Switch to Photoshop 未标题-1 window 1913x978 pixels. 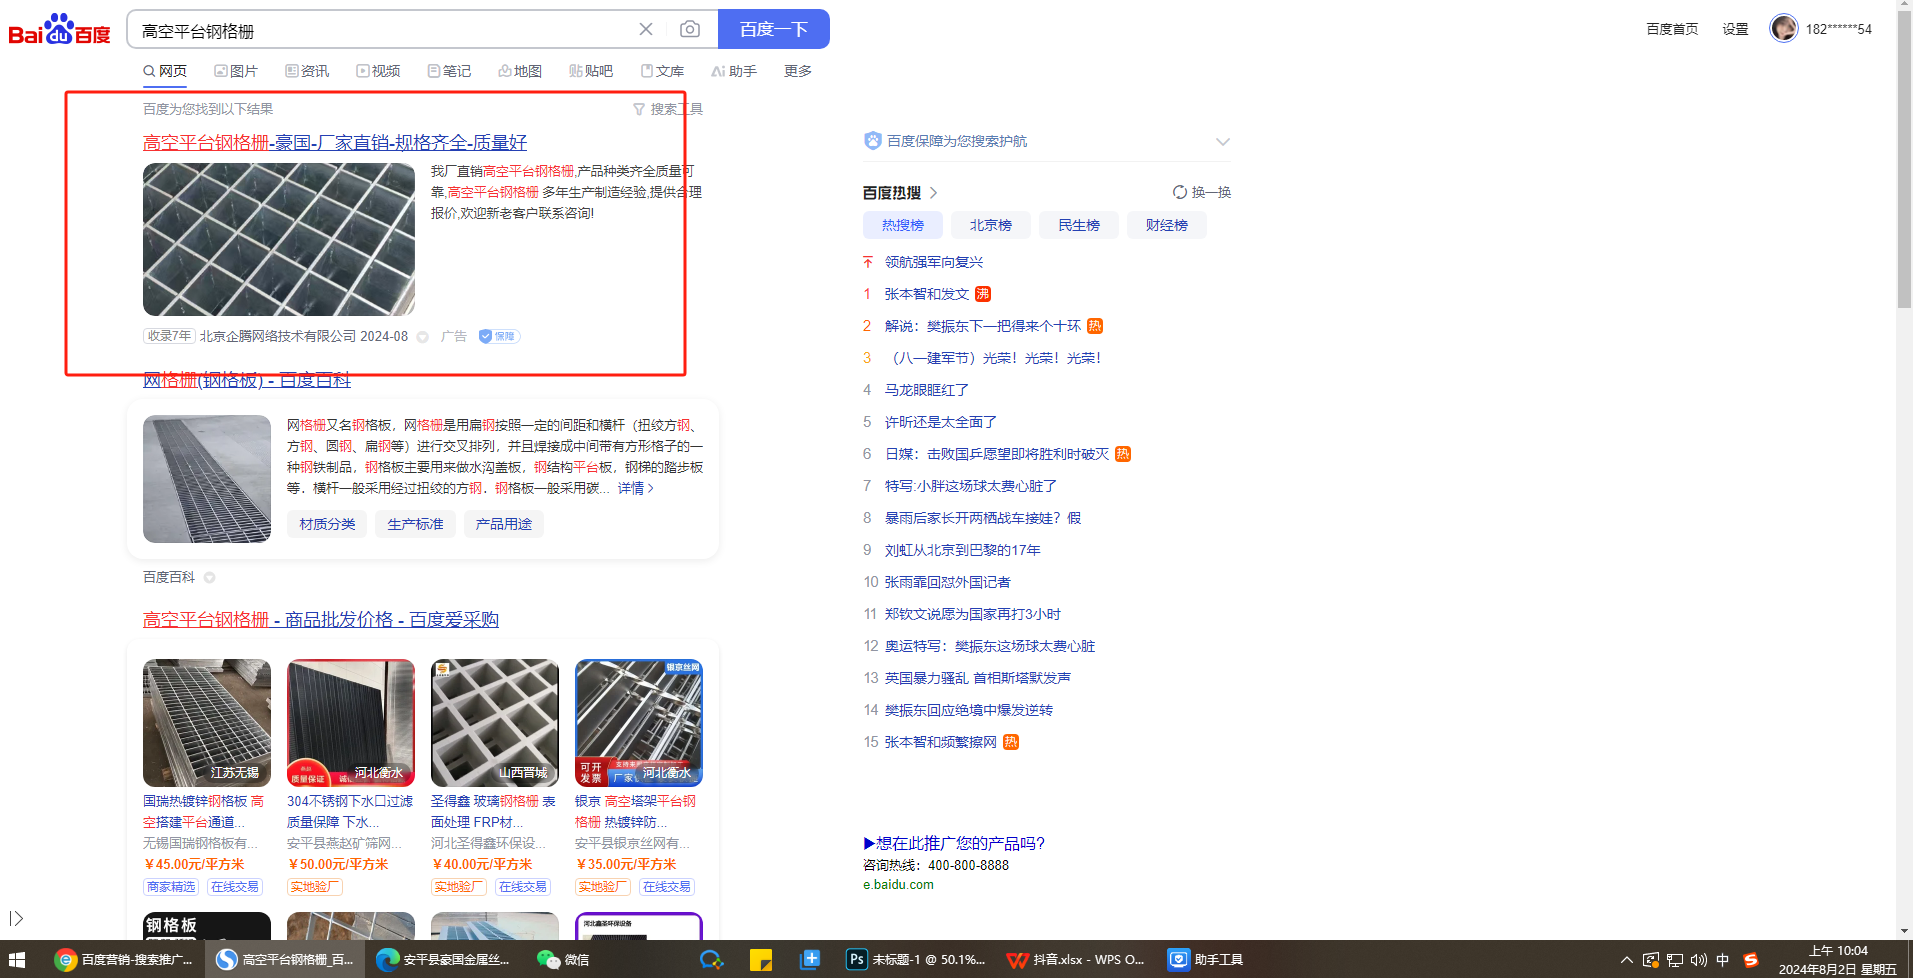(915, 960)
